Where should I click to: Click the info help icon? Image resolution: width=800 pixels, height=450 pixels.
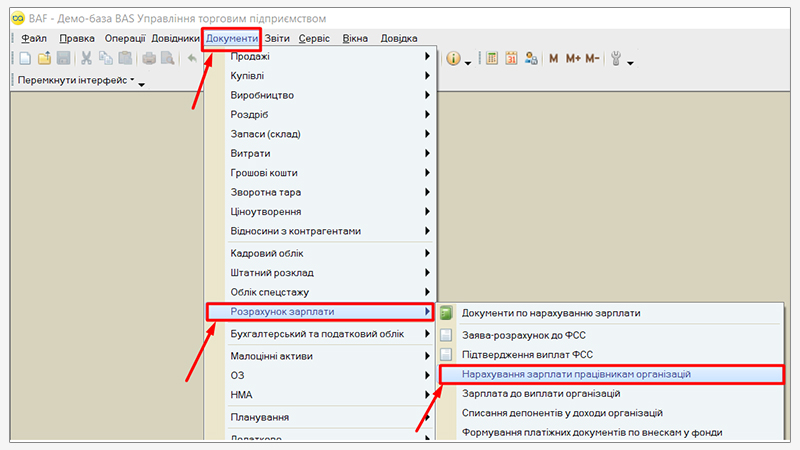click(453, 59)
